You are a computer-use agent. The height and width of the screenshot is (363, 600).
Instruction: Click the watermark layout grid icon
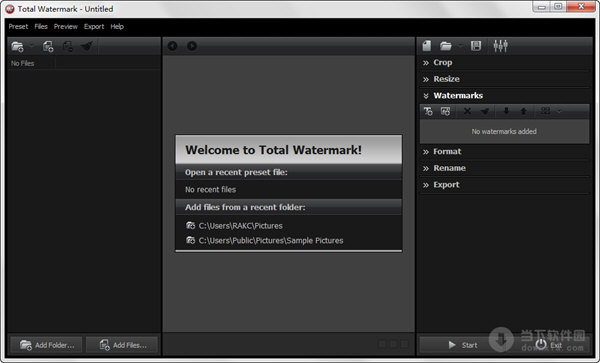(x=545, y=111)
